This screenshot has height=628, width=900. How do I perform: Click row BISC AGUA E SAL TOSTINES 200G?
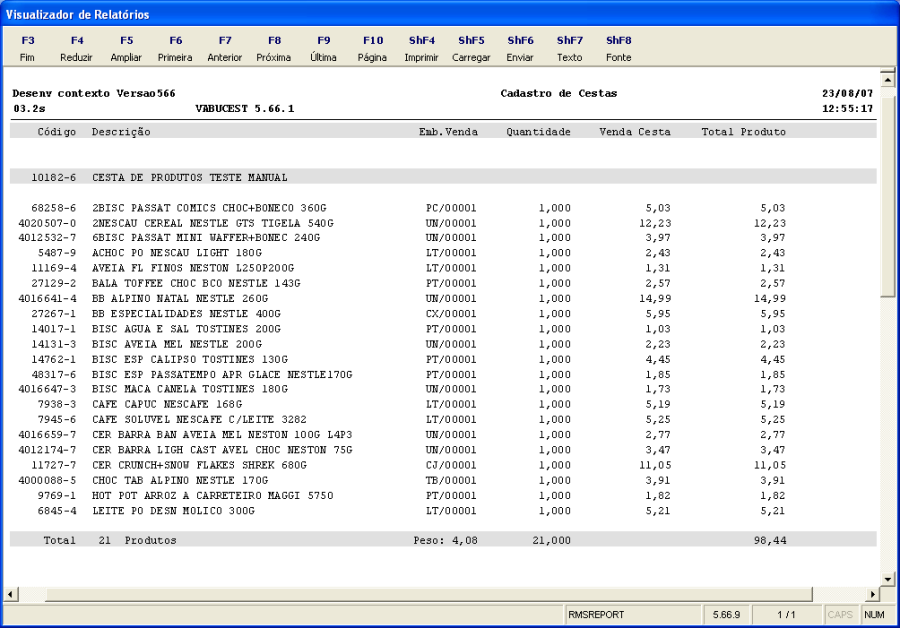pyautogui.click(x=402, y=329)
